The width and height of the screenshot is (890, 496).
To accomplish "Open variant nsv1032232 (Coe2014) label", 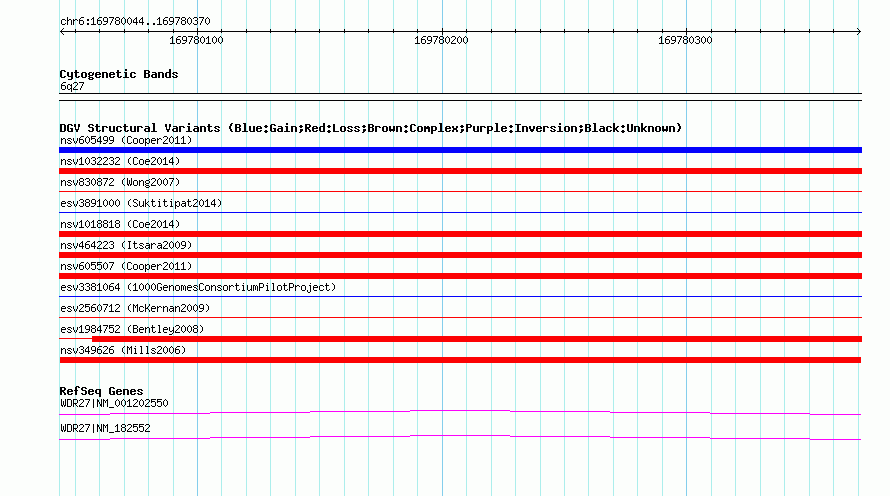I will coord(120,161).
